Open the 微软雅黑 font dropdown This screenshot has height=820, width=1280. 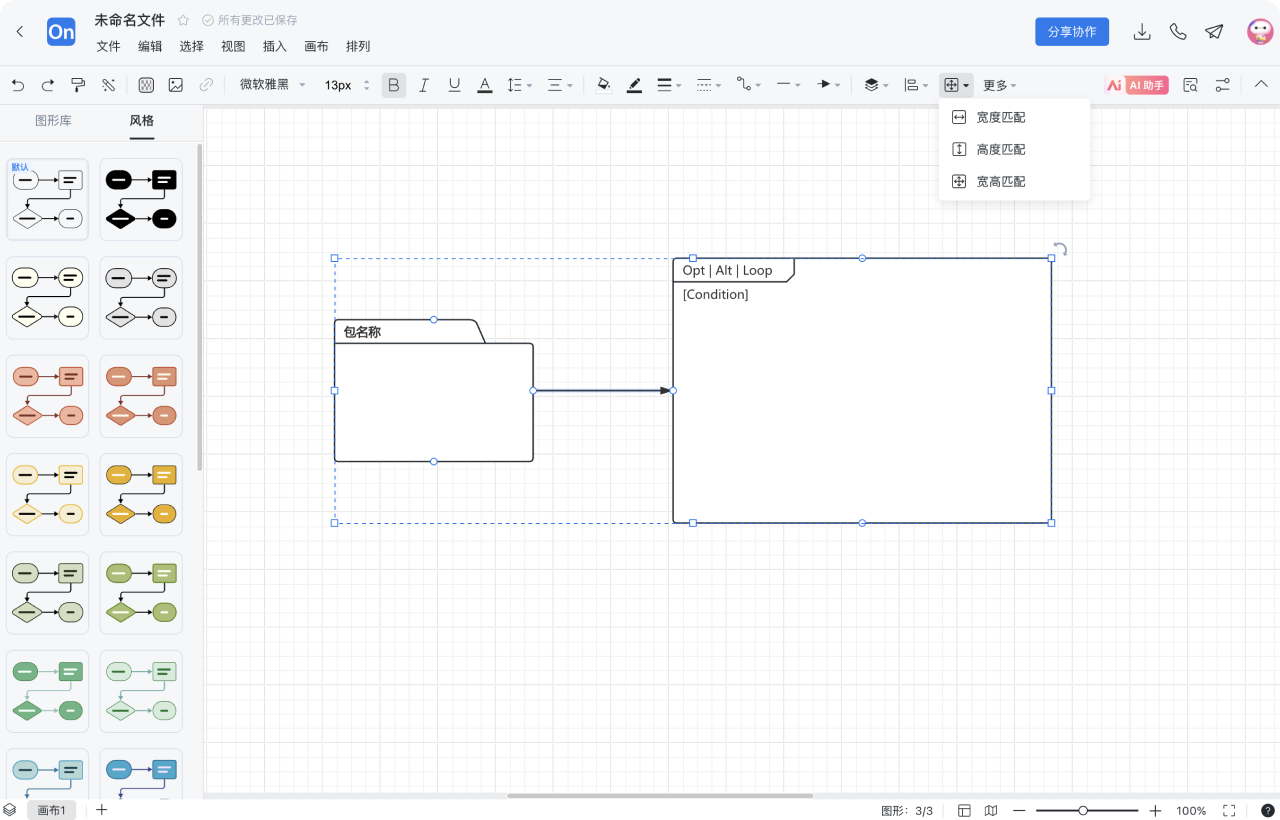(273, 85)
